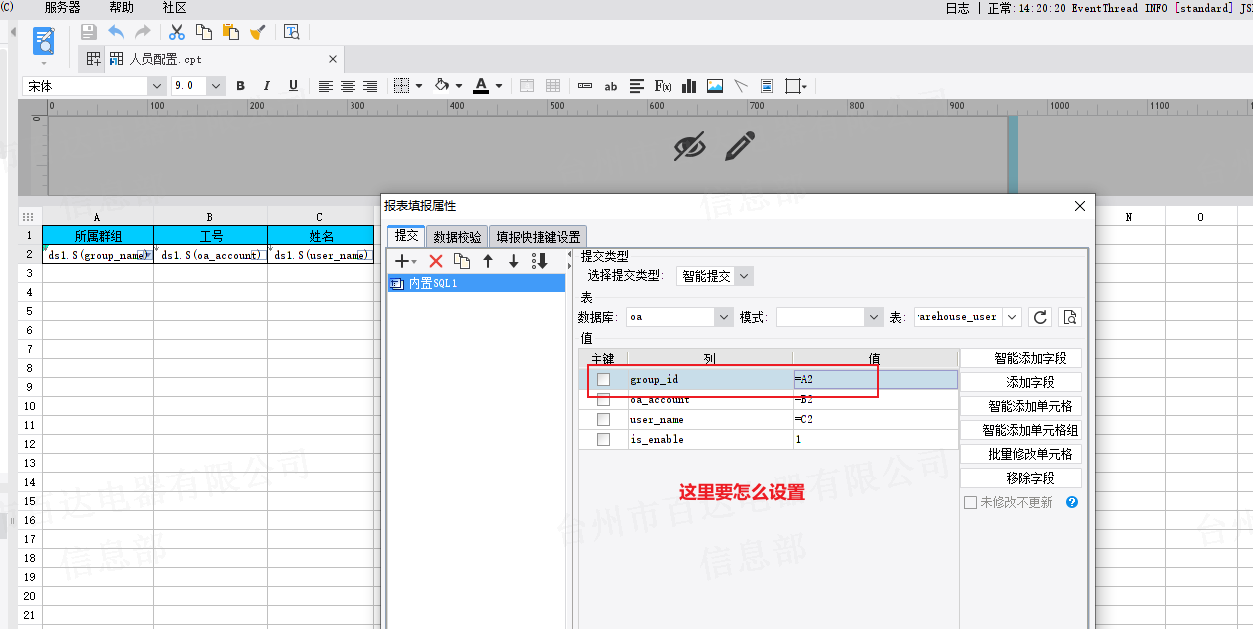Click the insert chart icon in toolbar
Viewport: 1253px width, 629px height.
[x=689, y=86]
